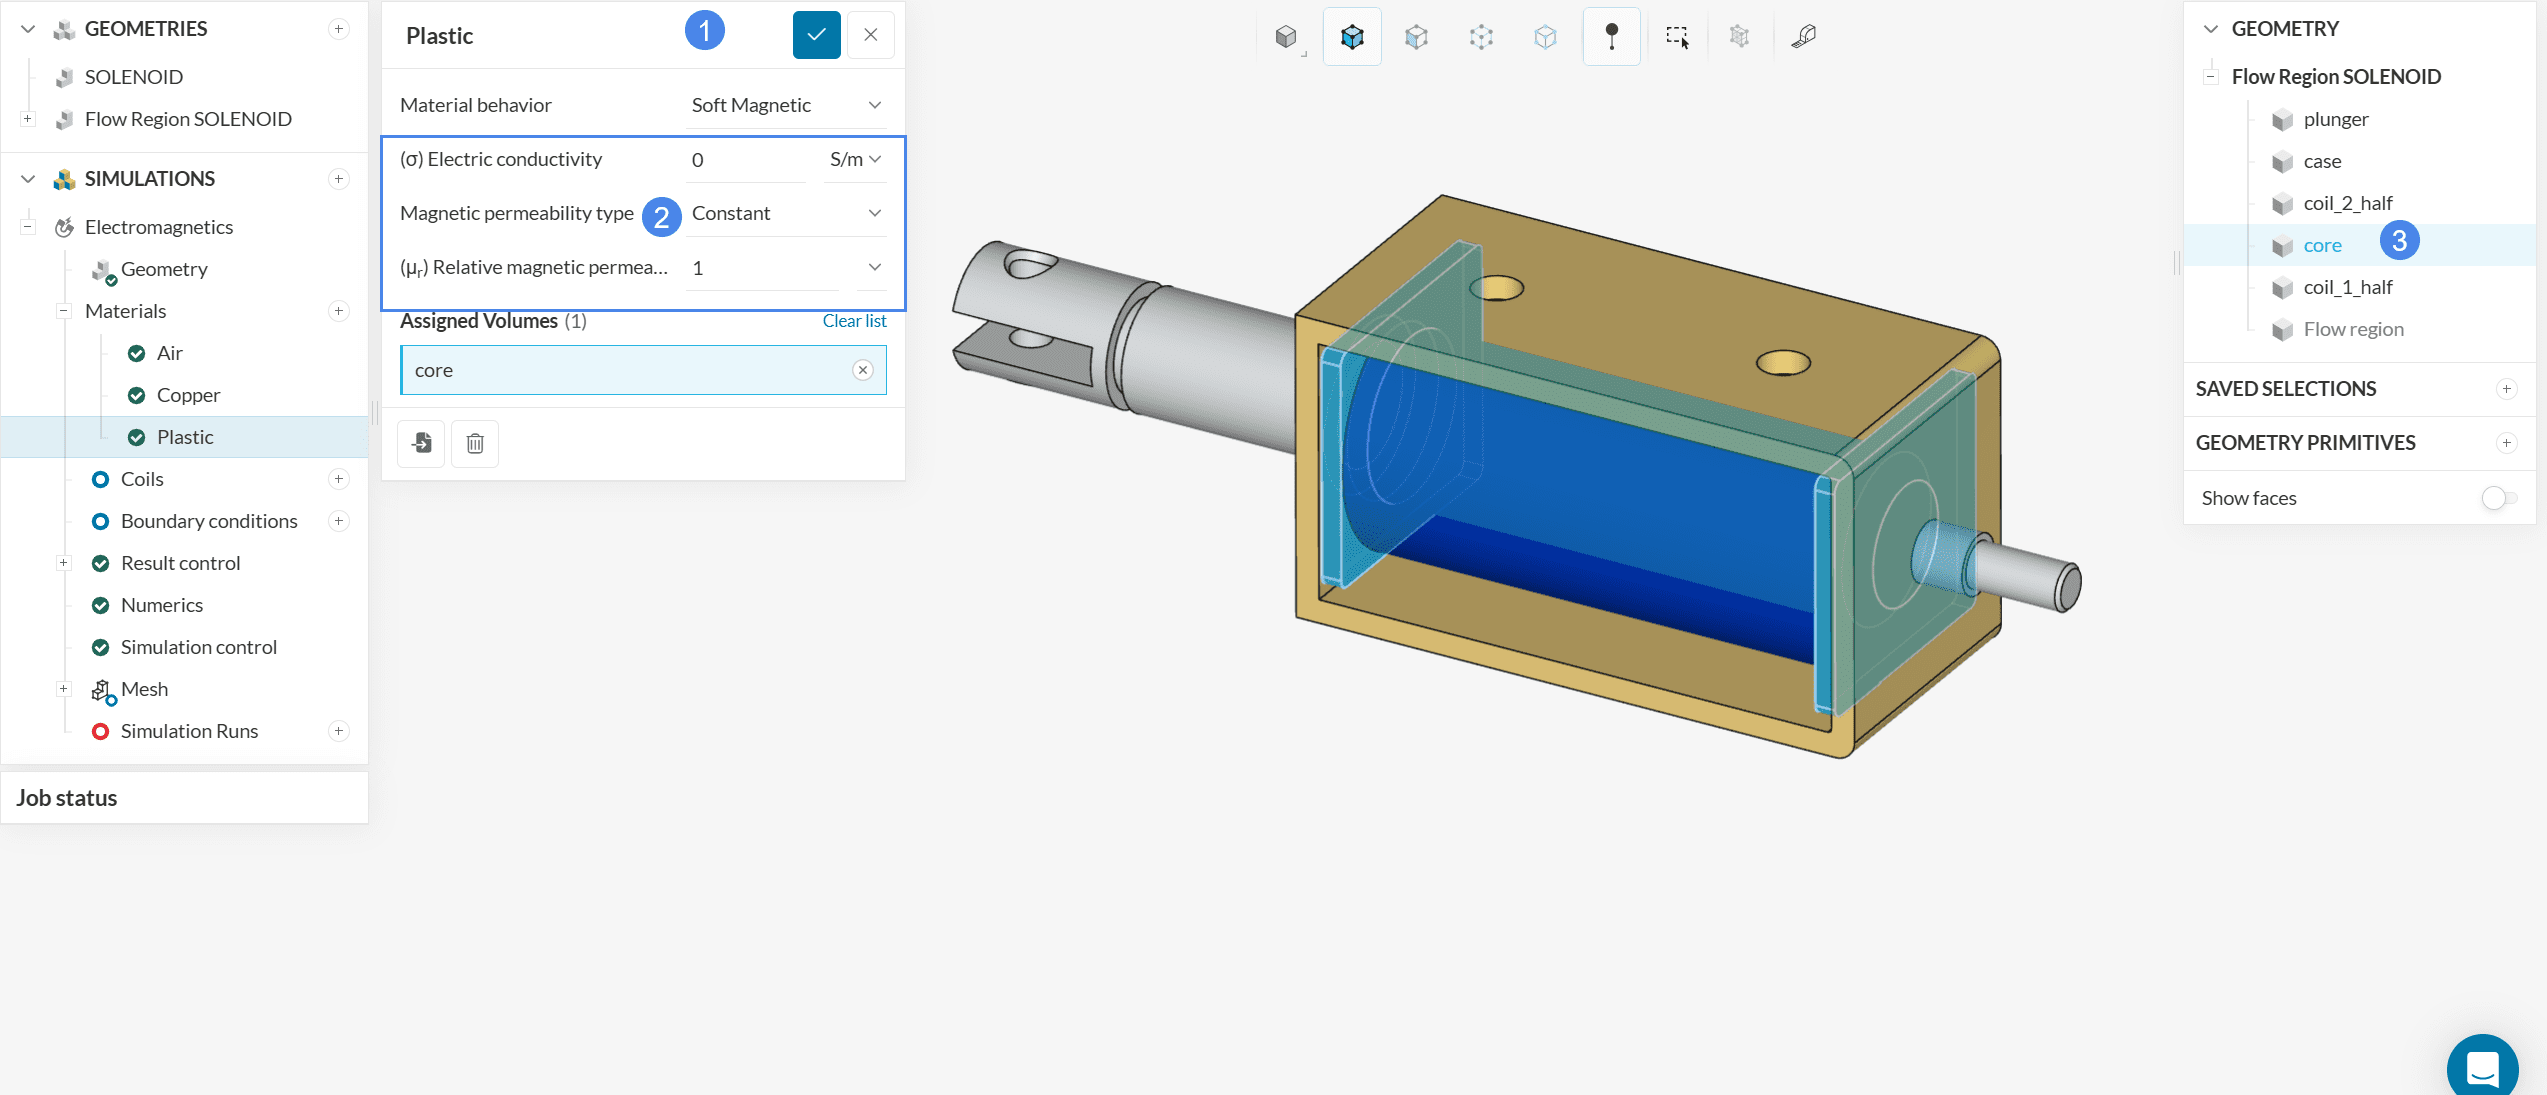The width and height of the screenshot is (2547, 1095).
Task: Toggle the Show faces switch
Action: tap(2498, 498)
